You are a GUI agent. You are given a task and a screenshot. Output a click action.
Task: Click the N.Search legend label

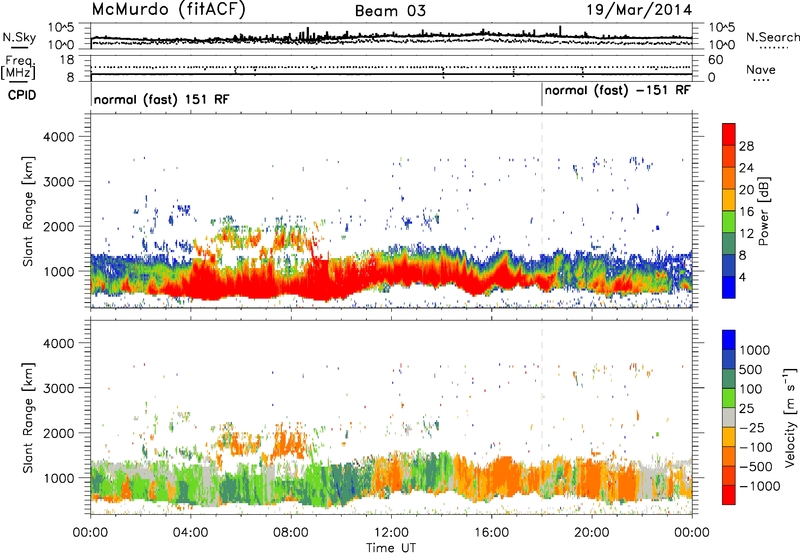coord(772,37)
